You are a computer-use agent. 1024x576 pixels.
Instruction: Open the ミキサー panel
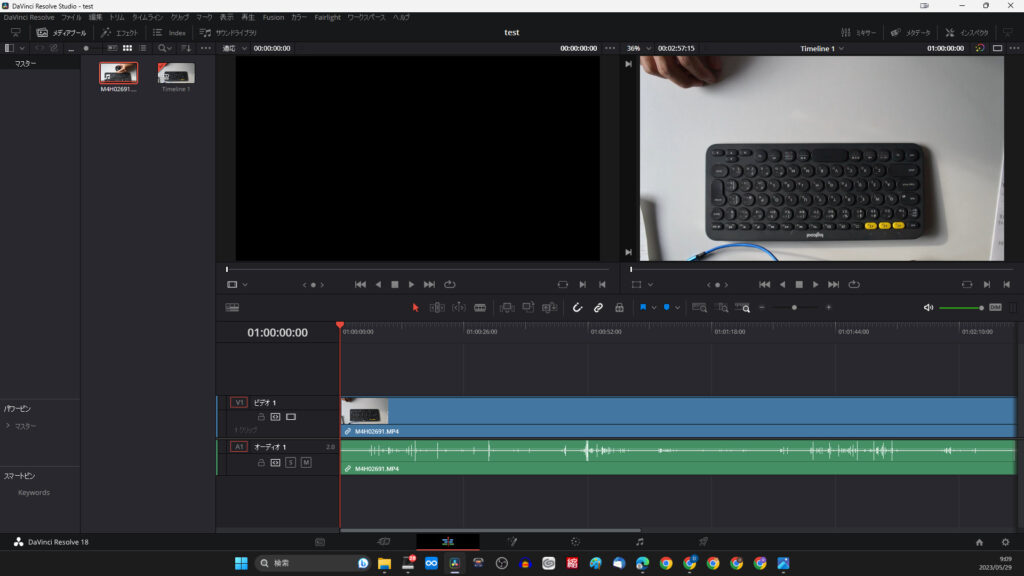point(858,33)
